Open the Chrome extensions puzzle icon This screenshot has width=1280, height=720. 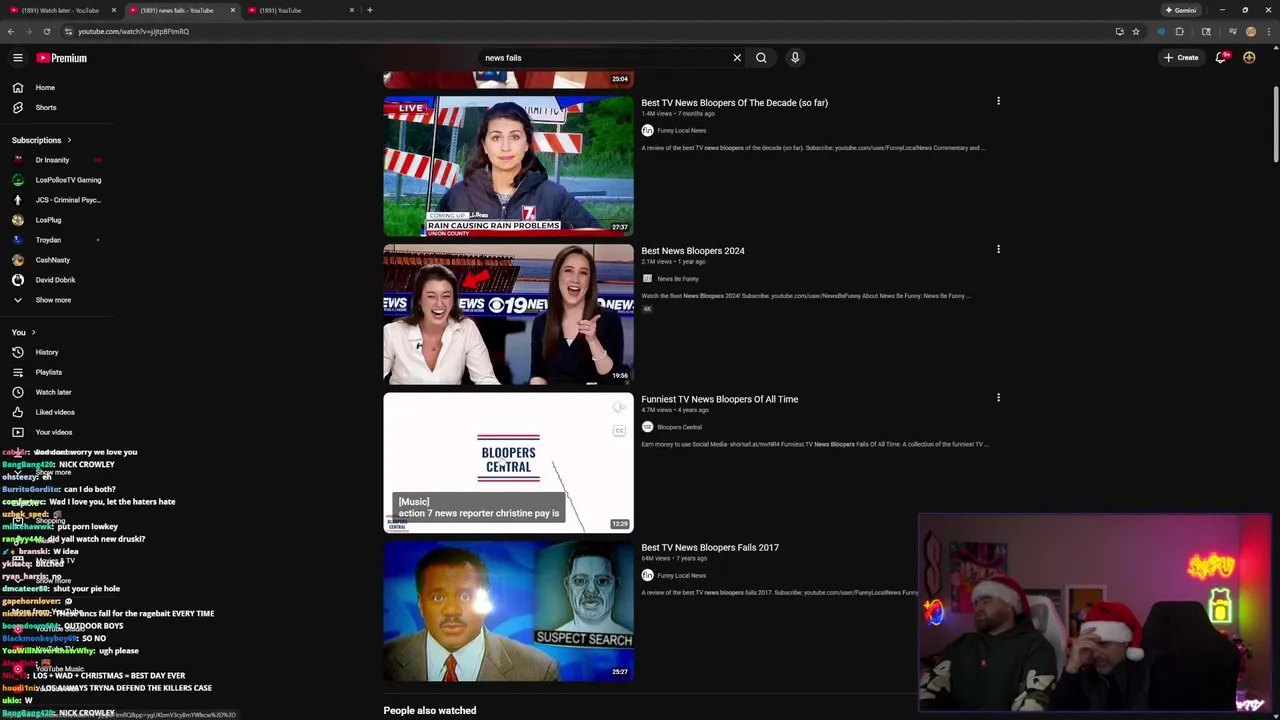tap(1180, 31)
